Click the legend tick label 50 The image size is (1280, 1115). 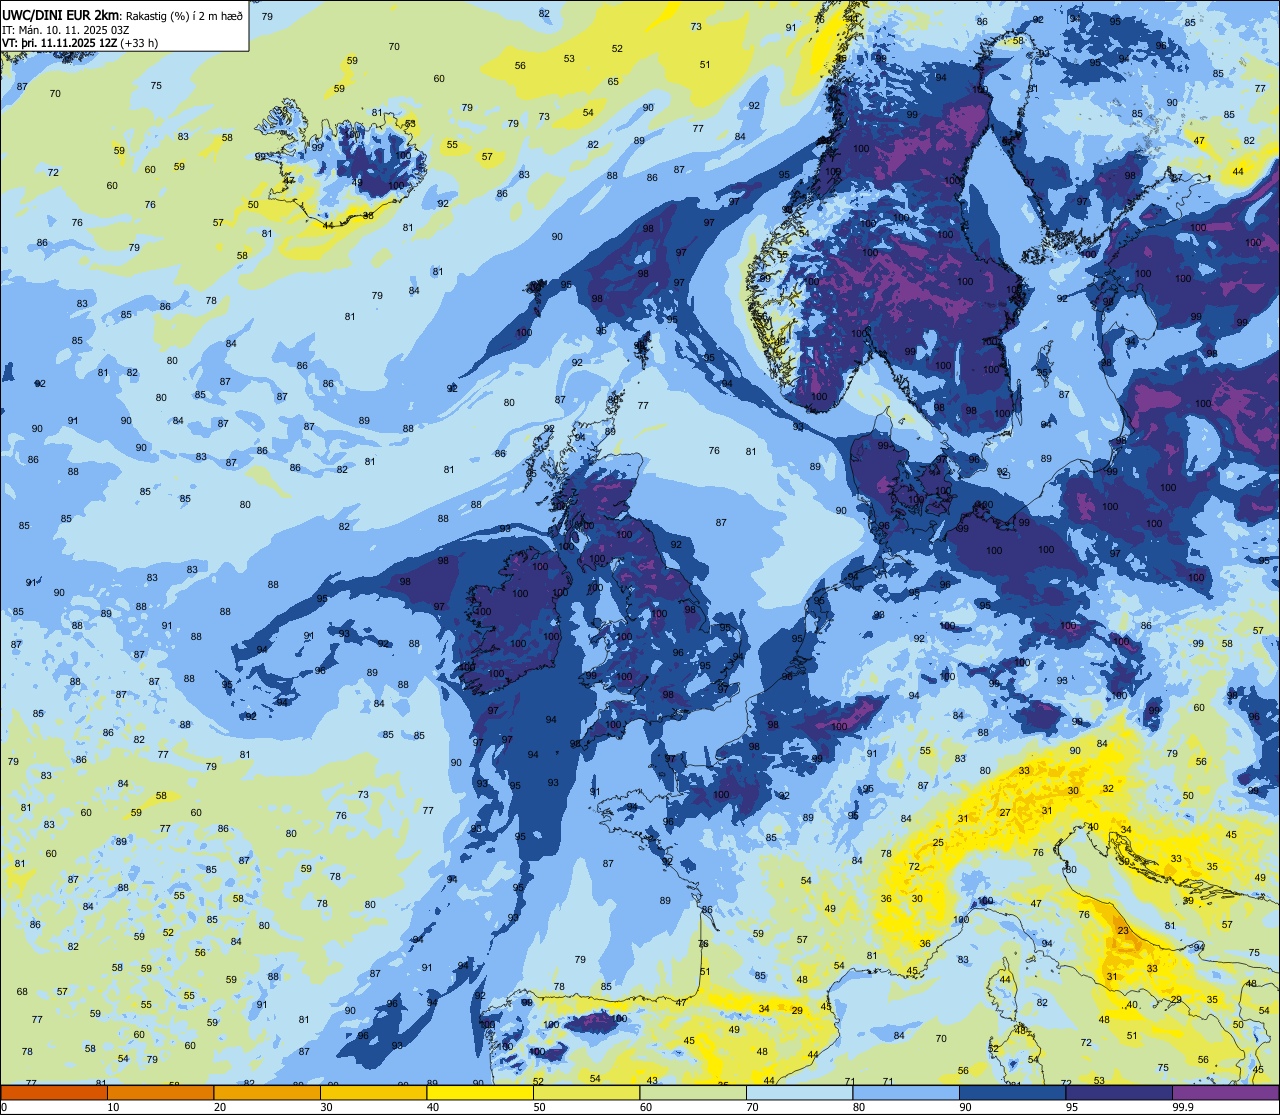point(539,1107)
